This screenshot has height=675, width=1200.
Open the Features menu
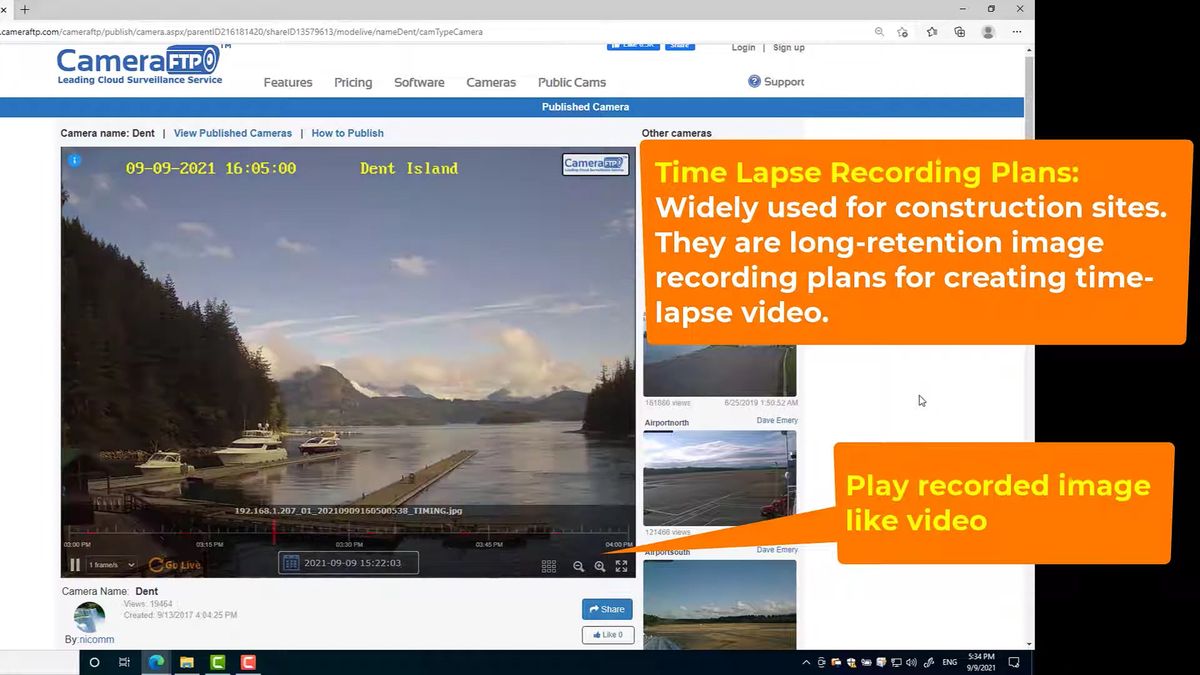coord(288,82)
